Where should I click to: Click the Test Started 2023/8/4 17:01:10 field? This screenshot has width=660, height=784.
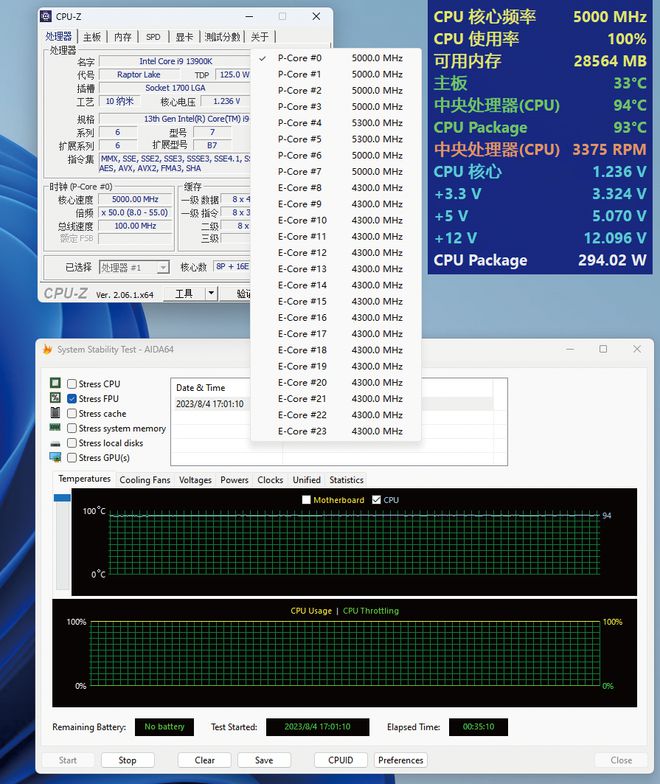click(x=318, y=727)
